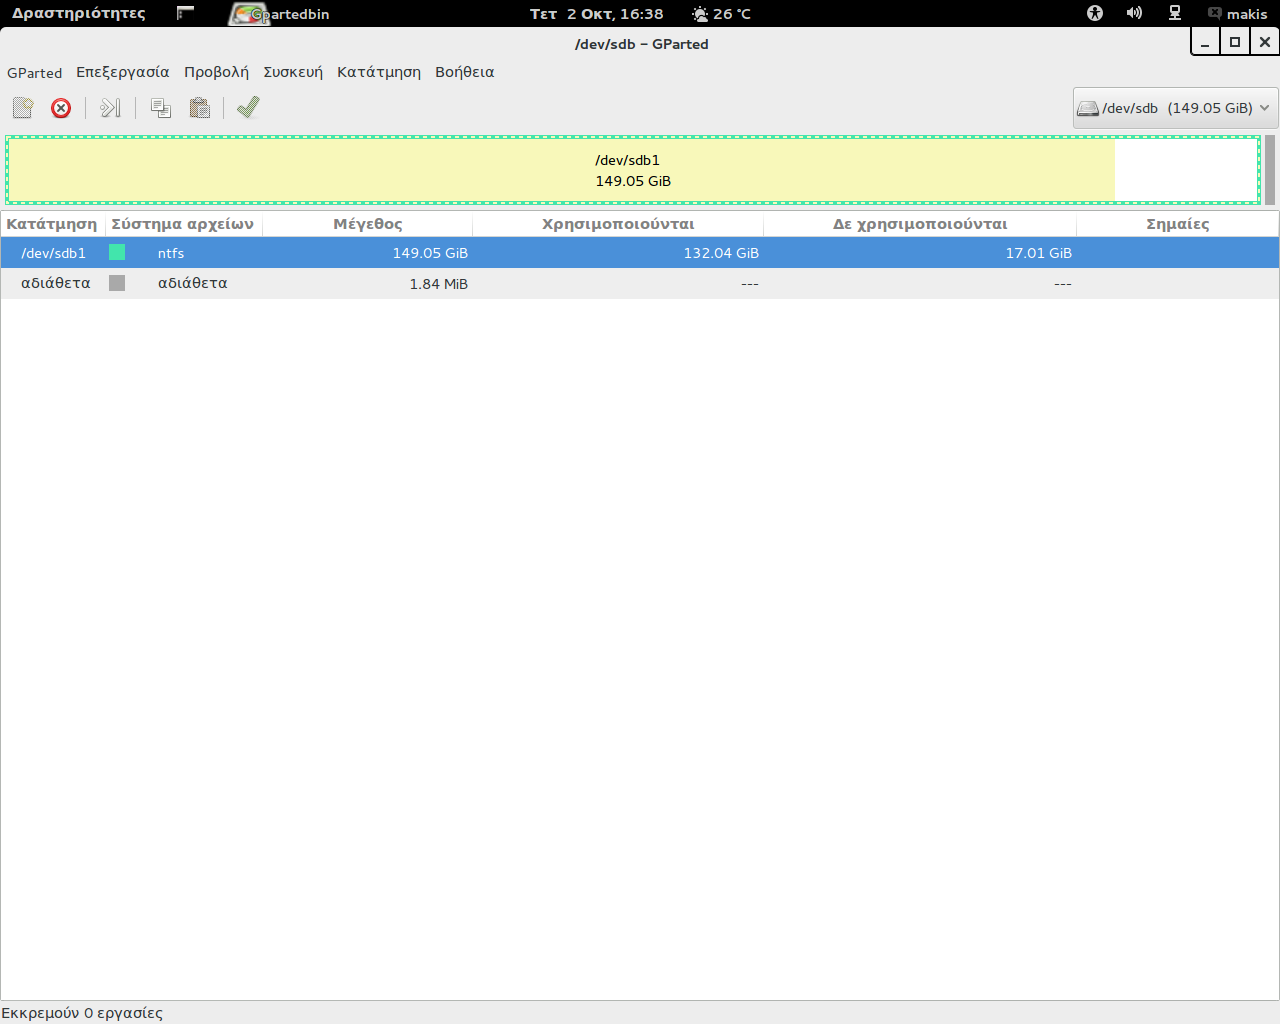Click the 26 °C weather indicator
Screen dimensions: 1280x1024
click(x=721, y=14)
